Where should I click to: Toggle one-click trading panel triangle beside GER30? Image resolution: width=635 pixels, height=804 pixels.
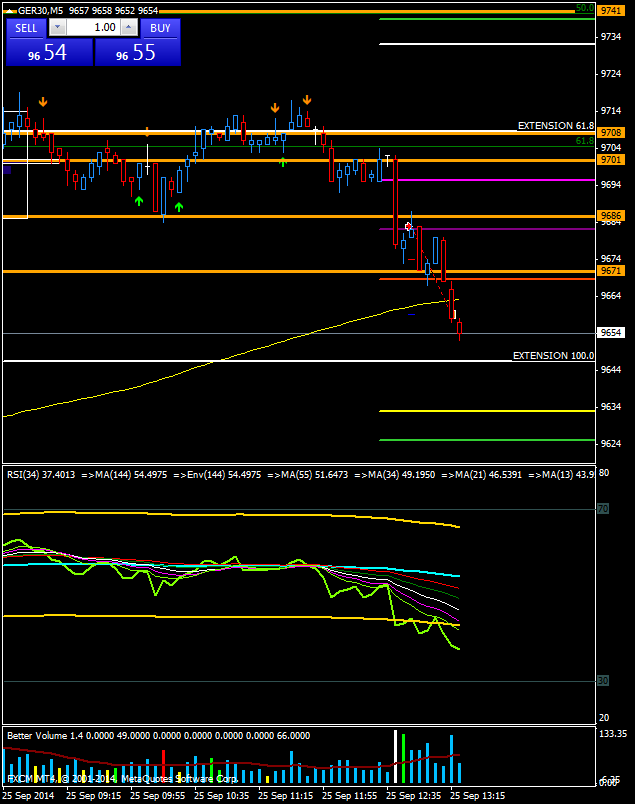point(10,10)
